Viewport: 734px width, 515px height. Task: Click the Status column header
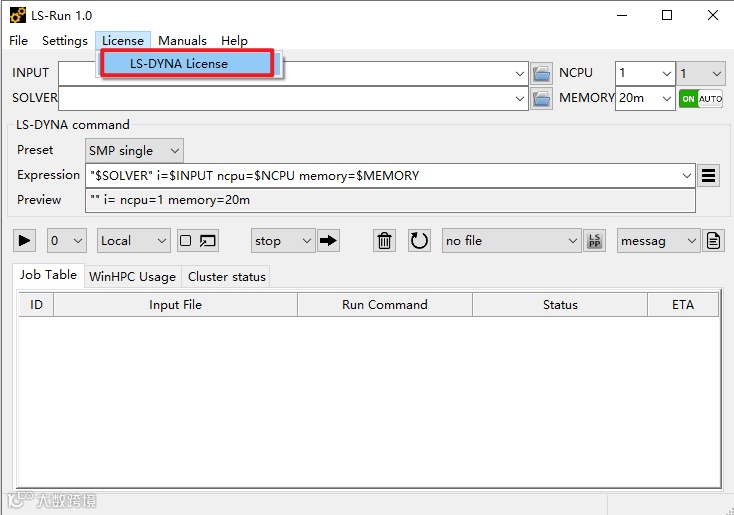560,305
